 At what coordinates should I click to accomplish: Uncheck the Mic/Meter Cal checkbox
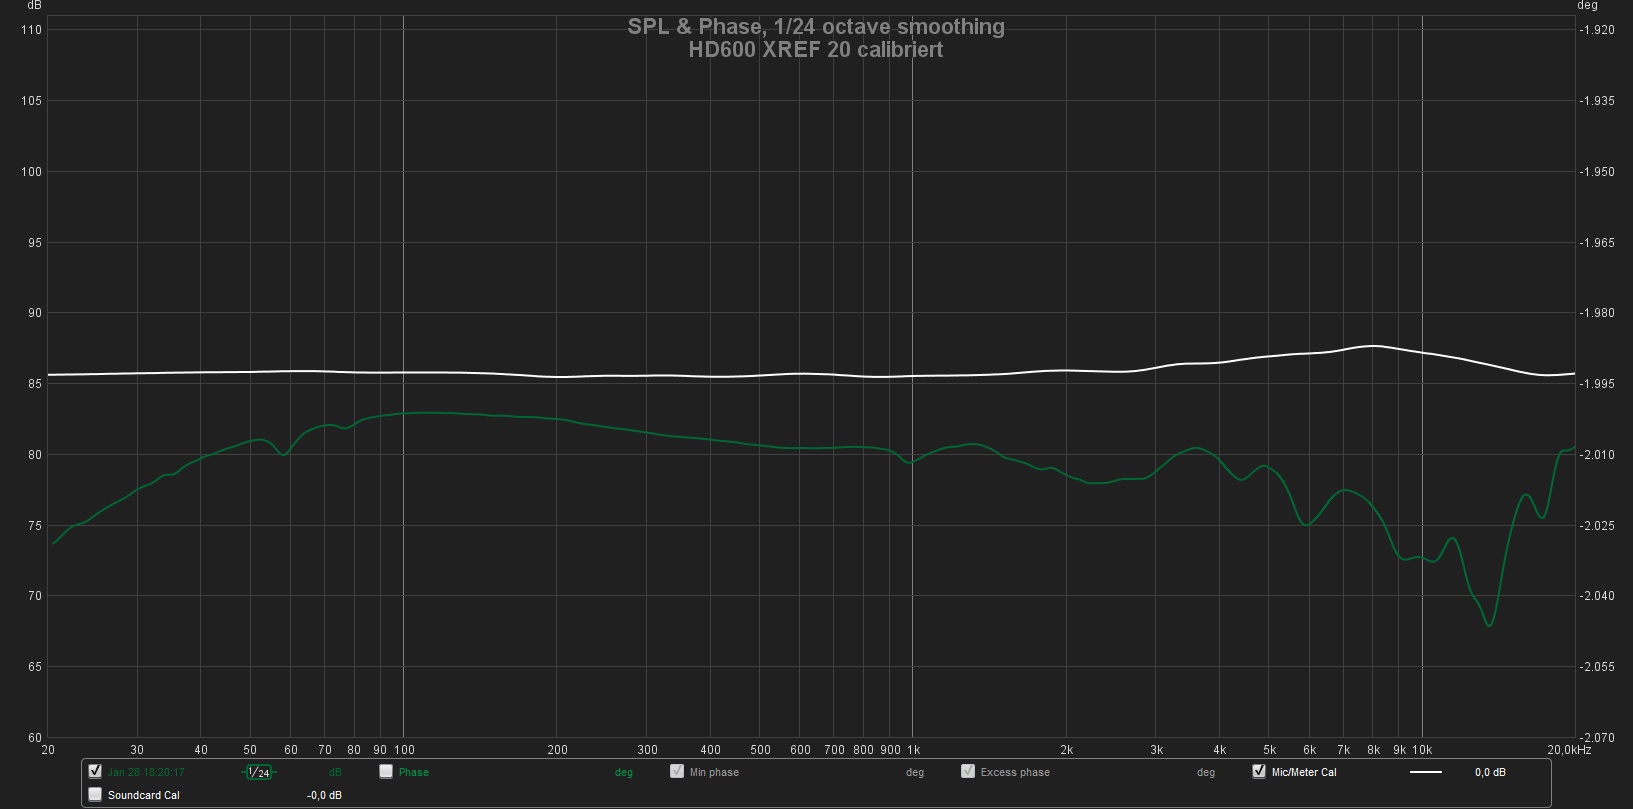tap(1259, 771)
